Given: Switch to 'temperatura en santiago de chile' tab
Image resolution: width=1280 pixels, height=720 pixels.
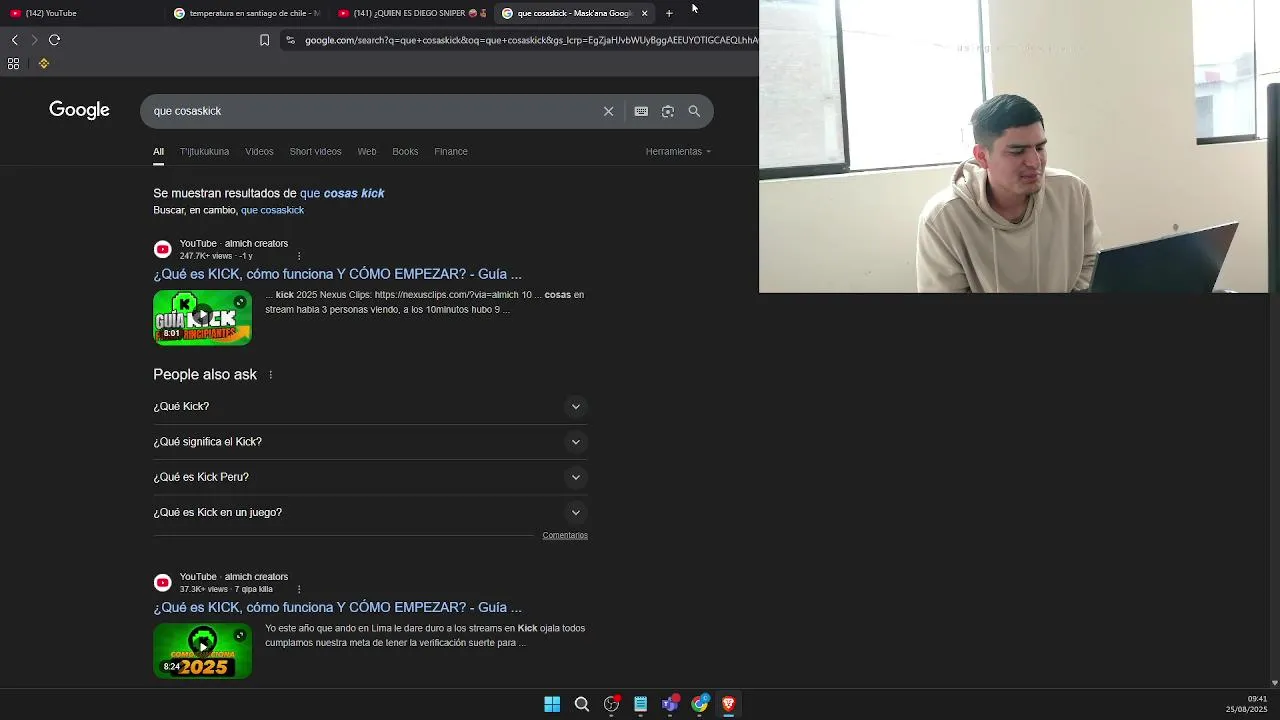Looking at the screenshot, I should pos(247,13).
